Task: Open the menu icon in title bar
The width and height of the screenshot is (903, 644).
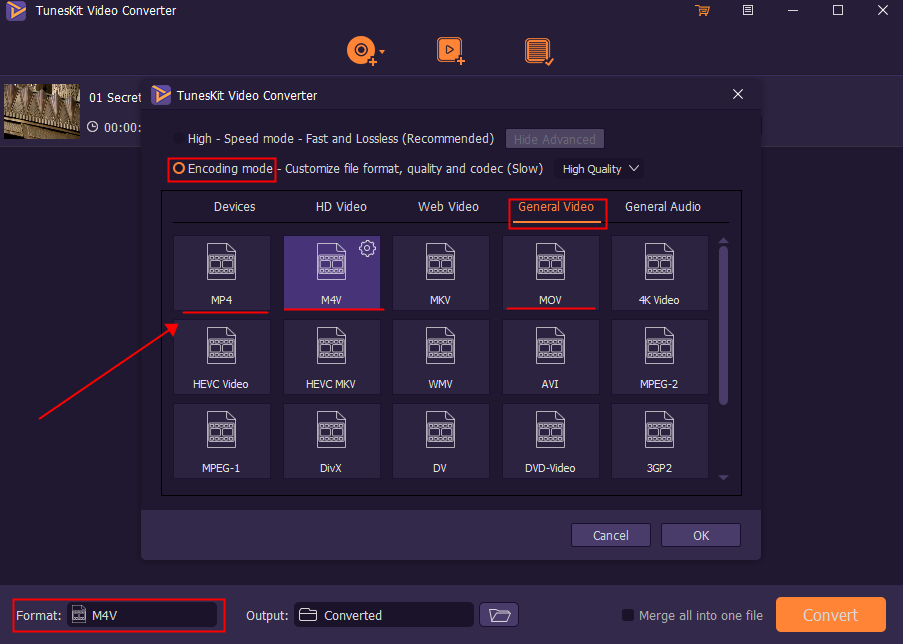Action: 748,10
